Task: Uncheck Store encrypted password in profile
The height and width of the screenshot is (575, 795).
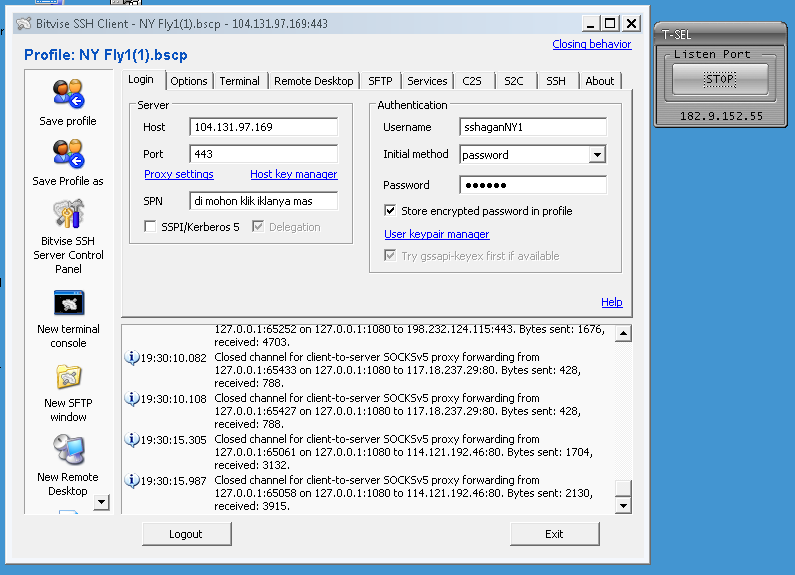Action: tap(390, 210)
